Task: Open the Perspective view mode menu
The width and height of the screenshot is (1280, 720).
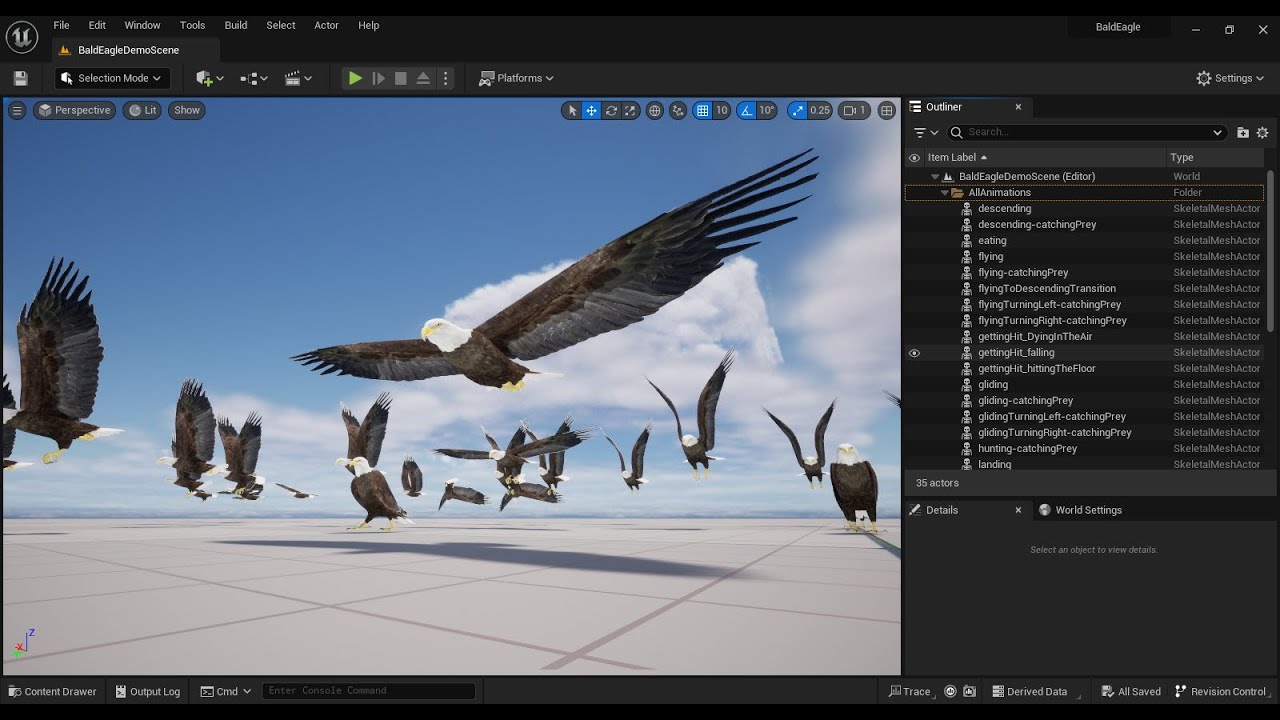Action: click(x=75, y=110)
